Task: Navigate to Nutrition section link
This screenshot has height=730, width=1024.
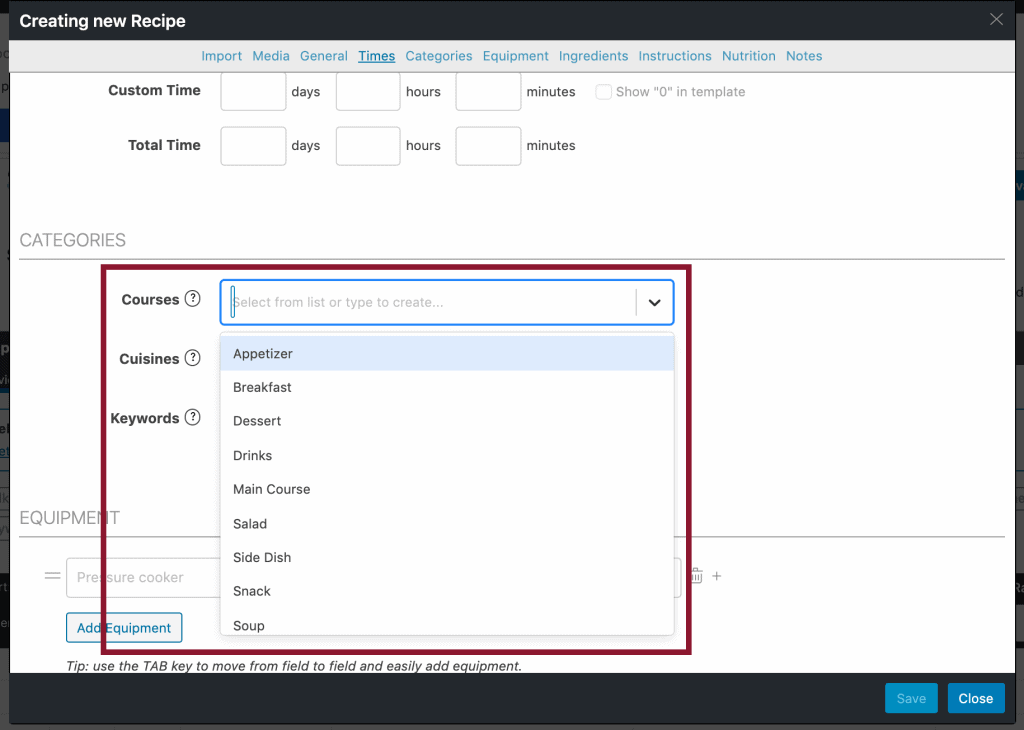Action: tap(749, 56)
